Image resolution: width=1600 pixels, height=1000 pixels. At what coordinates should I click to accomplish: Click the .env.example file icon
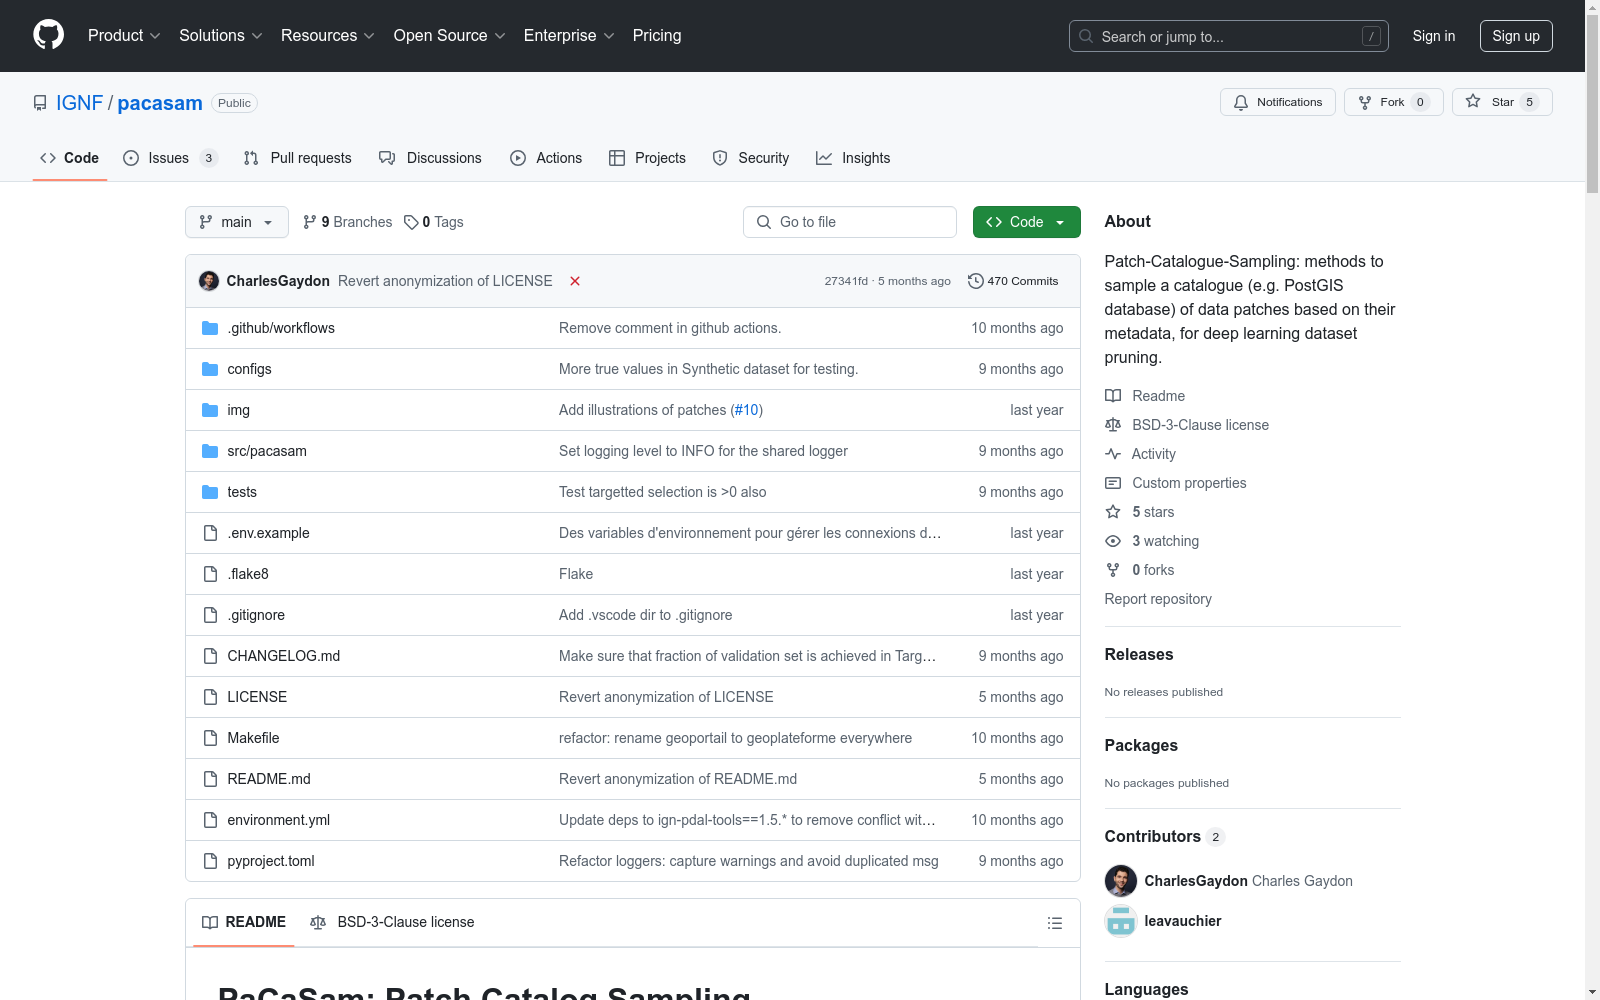(210, 533)
